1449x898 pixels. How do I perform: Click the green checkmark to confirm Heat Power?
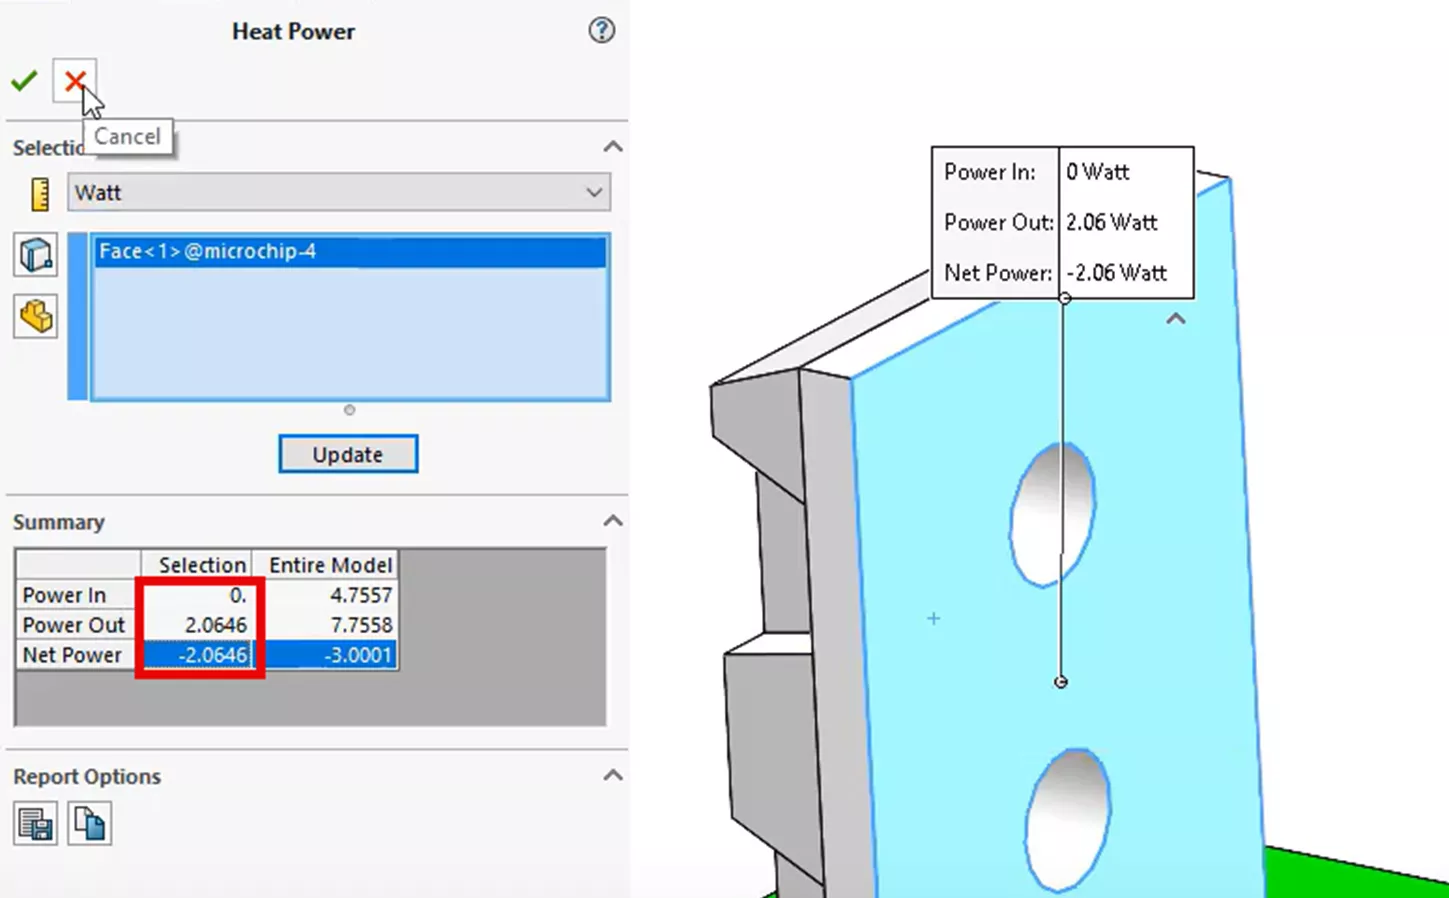click(24, 80)
